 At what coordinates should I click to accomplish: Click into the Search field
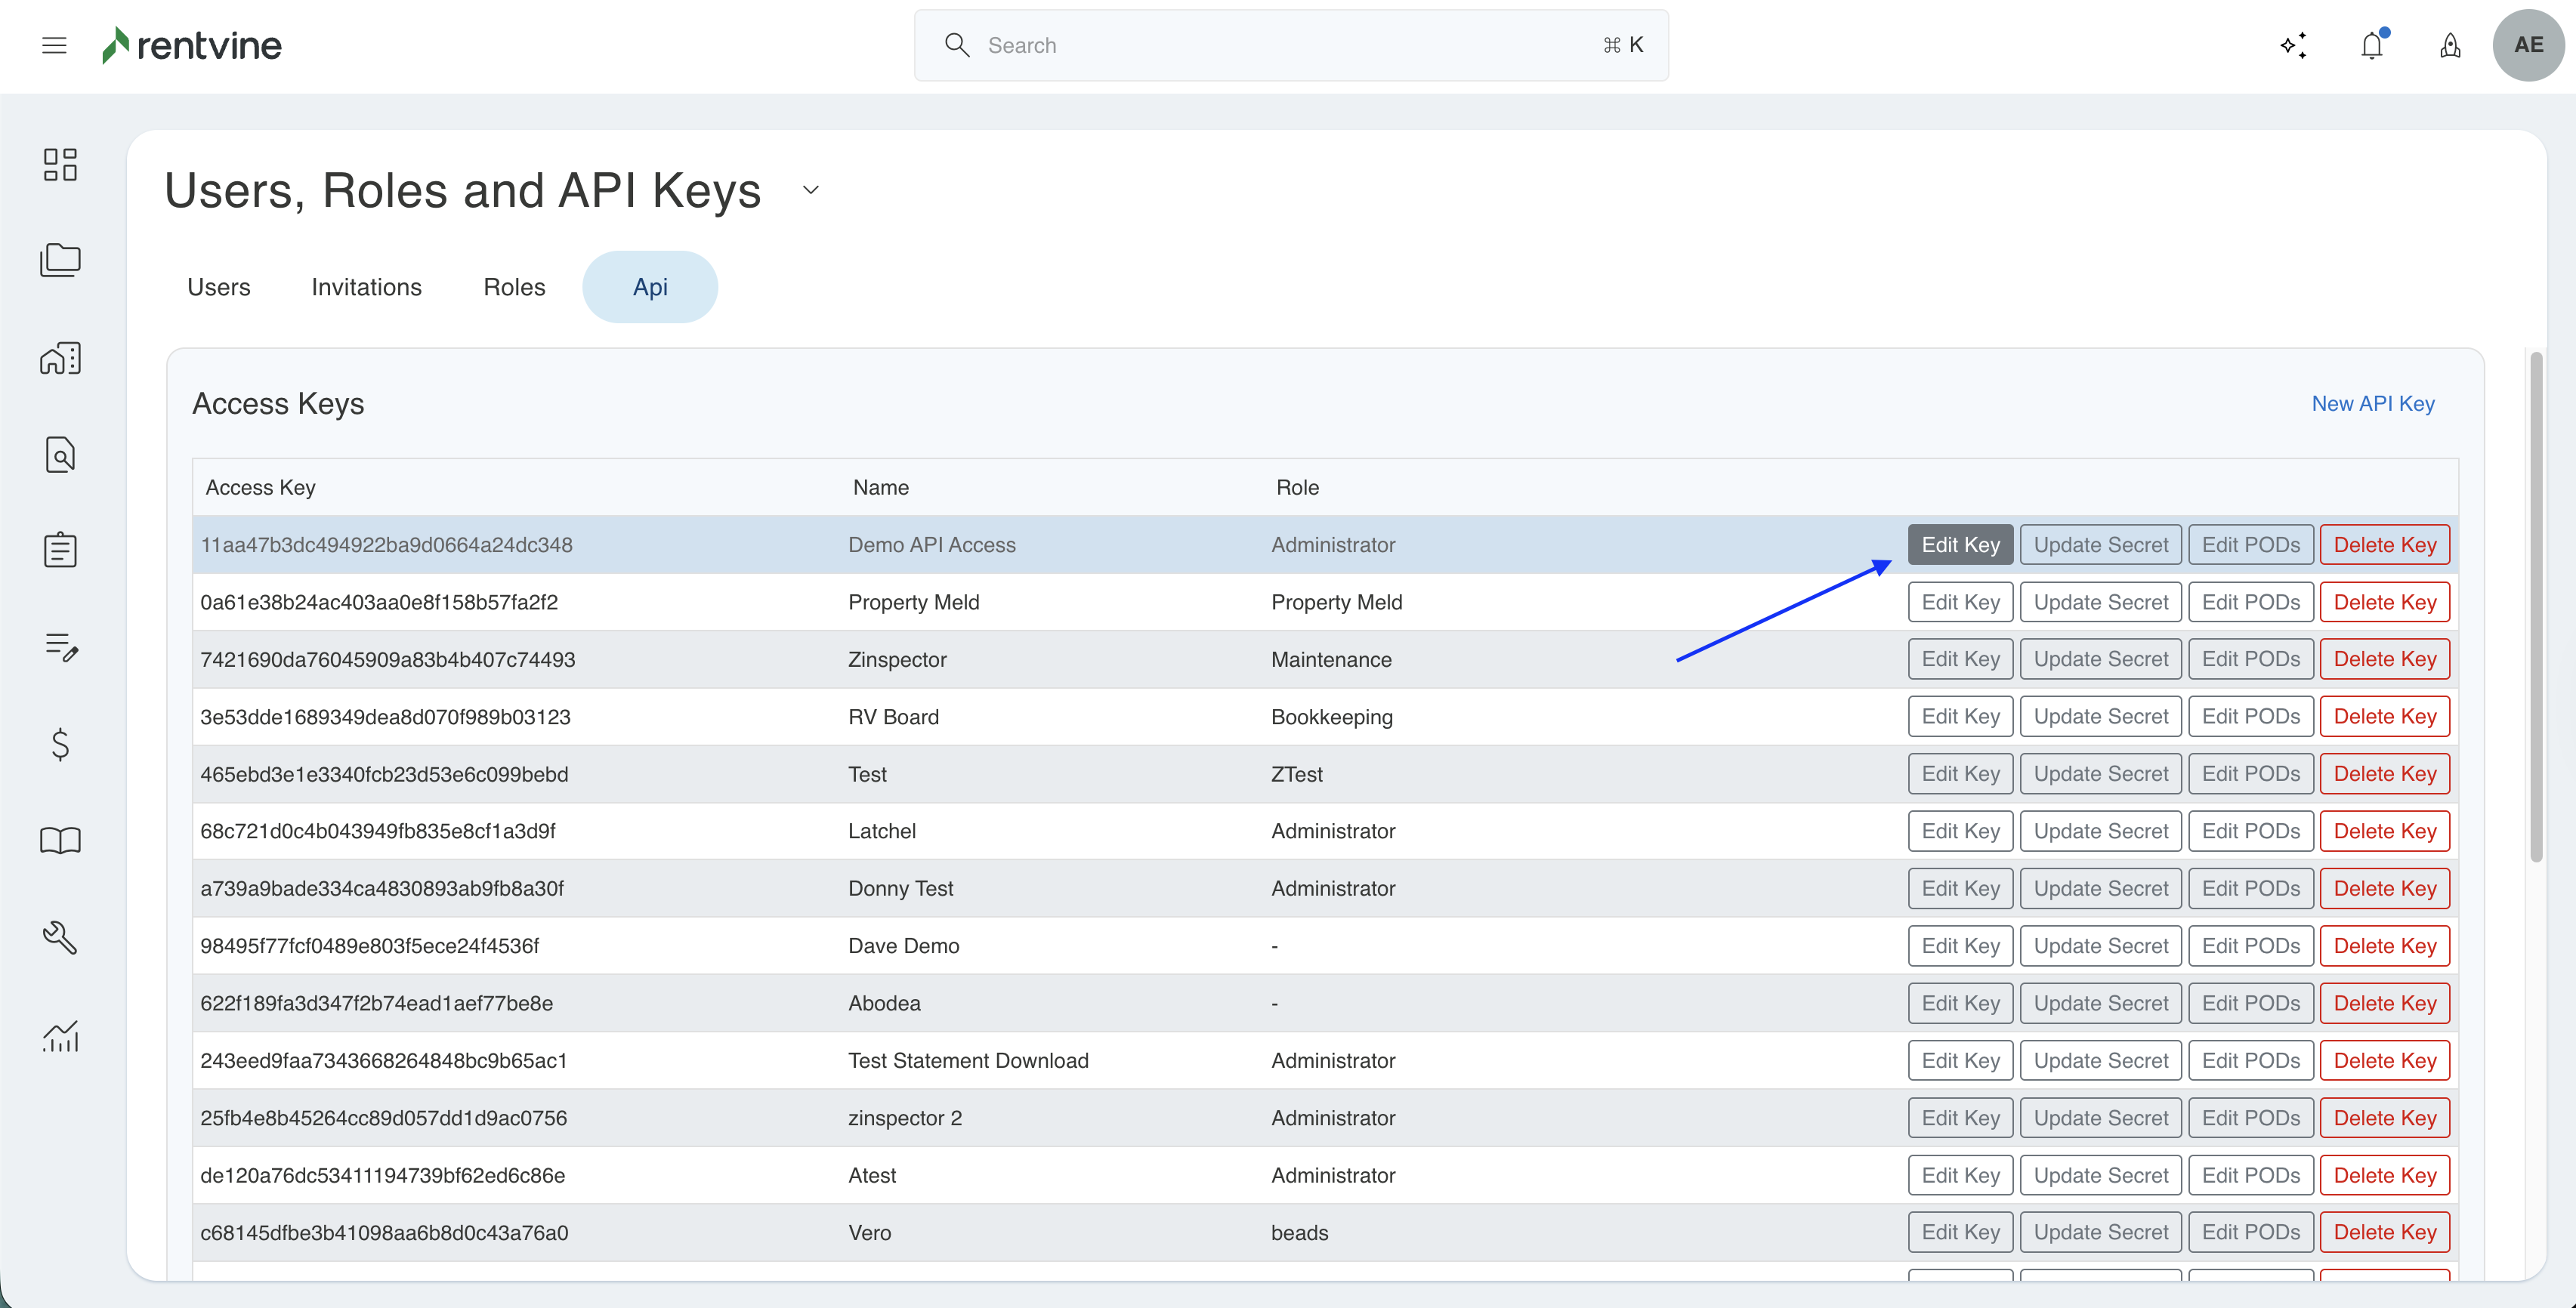point(1290,45)
